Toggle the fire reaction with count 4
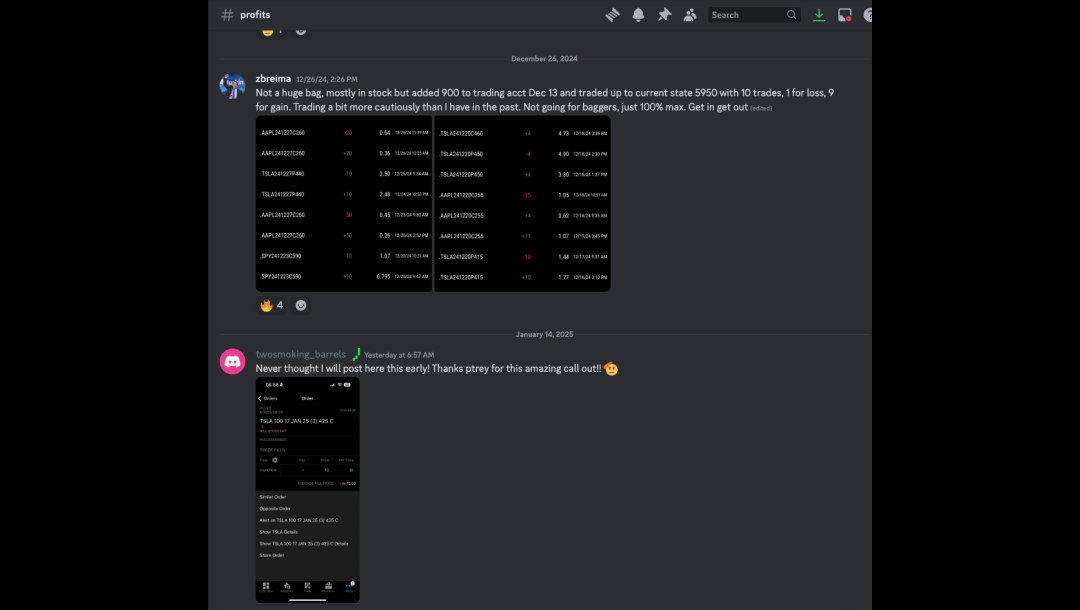1080x610 pixels. pos(272,305)
